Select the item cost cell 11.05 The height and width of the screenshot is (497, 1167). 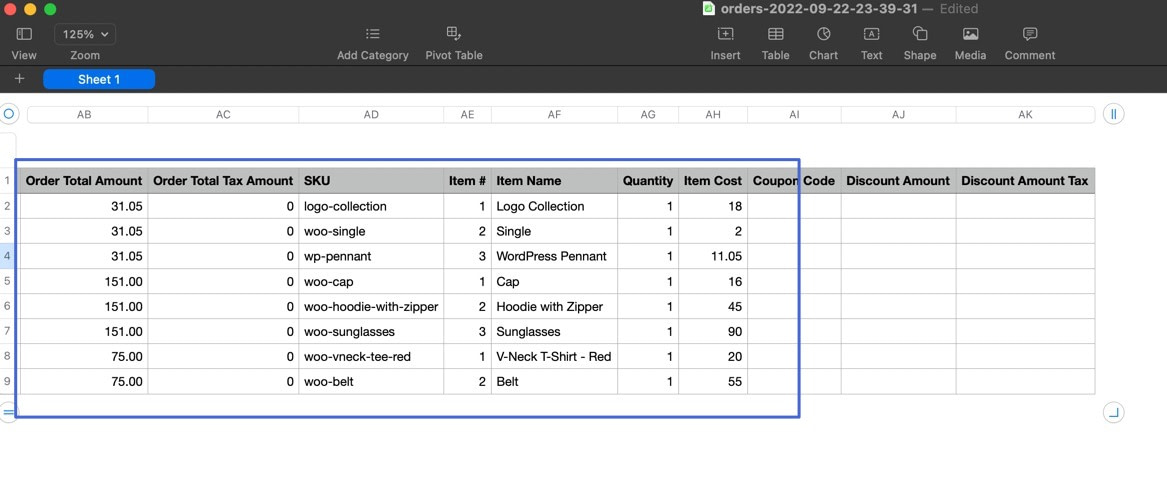[x=713, y=256]
